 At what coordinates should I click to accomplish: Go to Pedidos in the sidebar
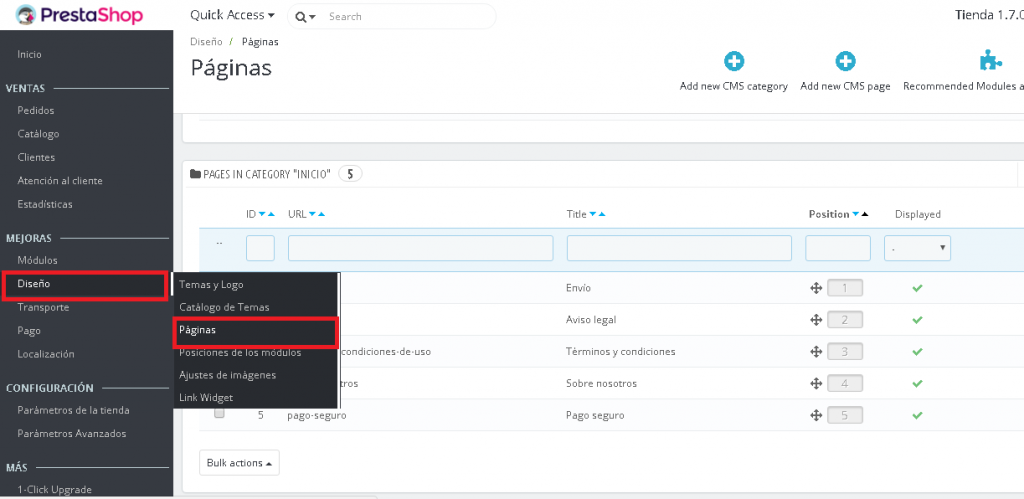pos(36,110)
